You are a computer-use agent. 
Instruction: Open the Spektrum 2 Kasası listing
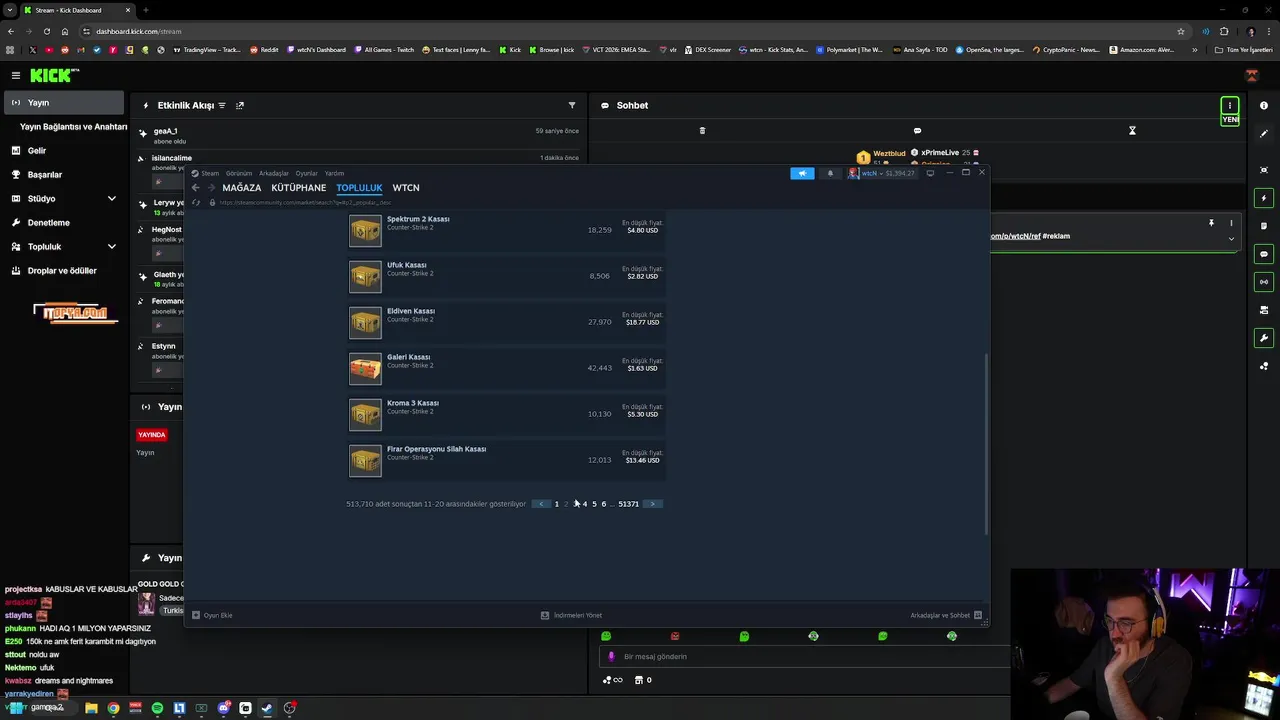506,230
